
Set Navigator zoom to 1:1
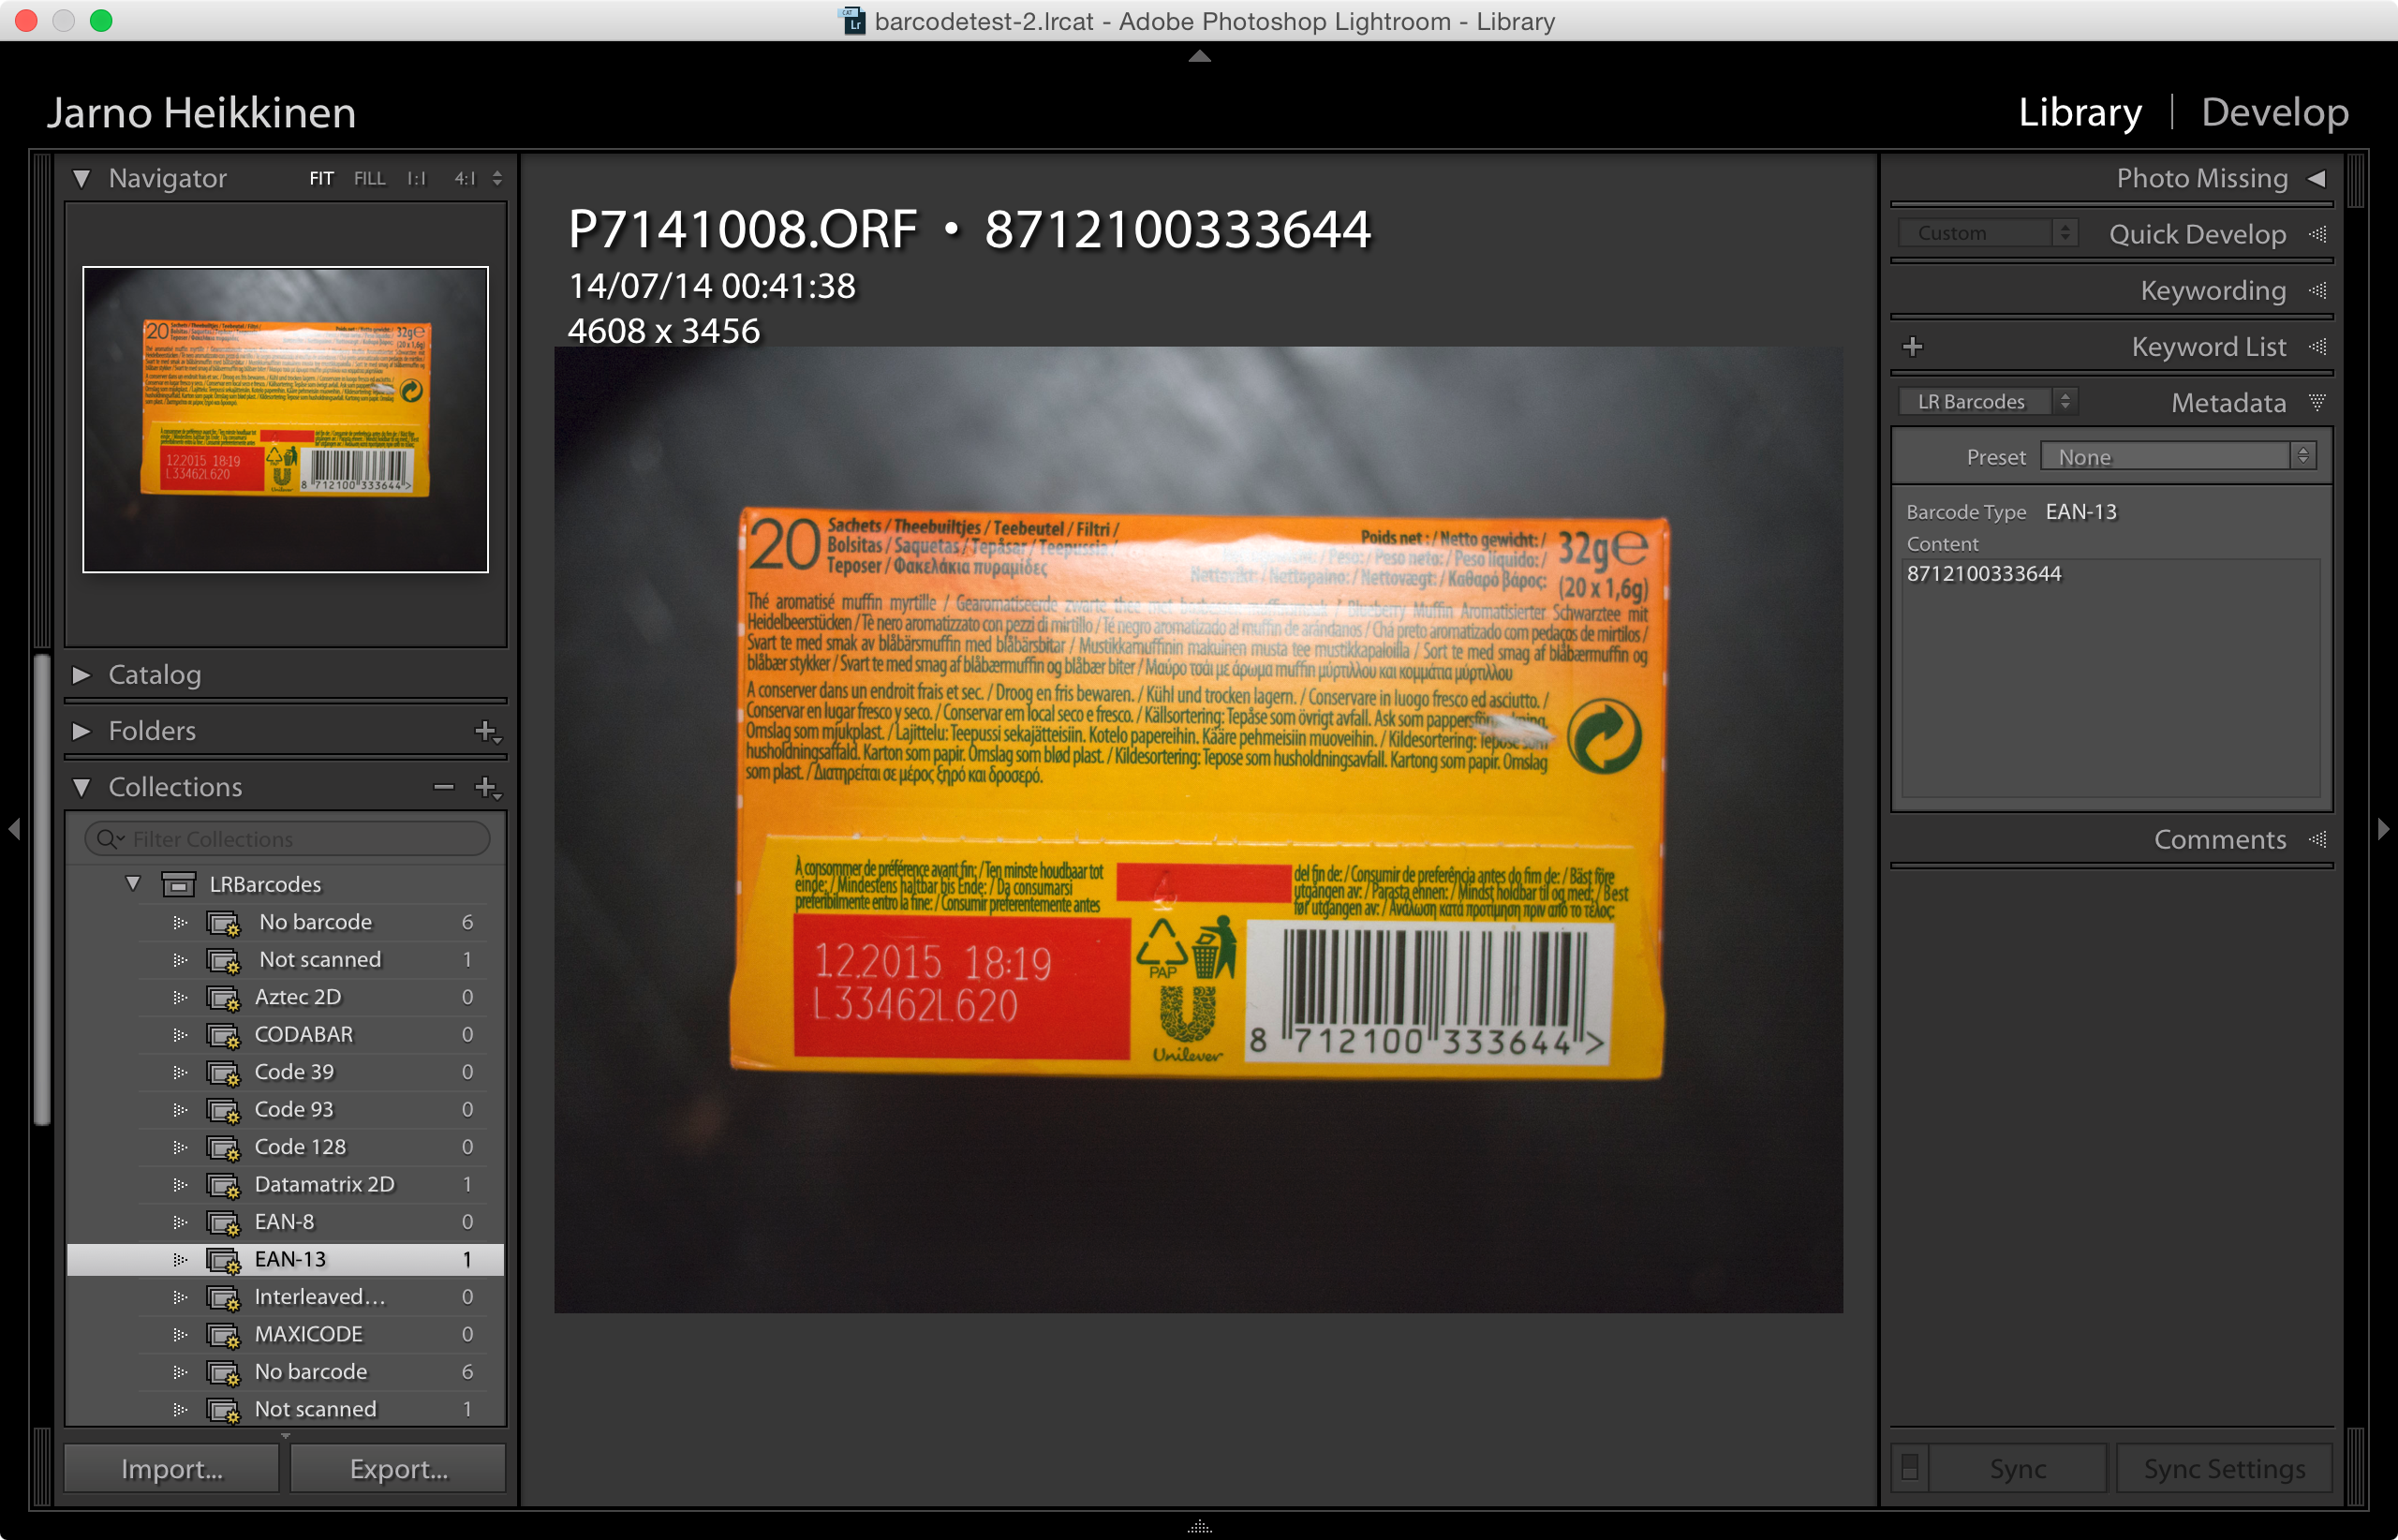tap(416, 179)
